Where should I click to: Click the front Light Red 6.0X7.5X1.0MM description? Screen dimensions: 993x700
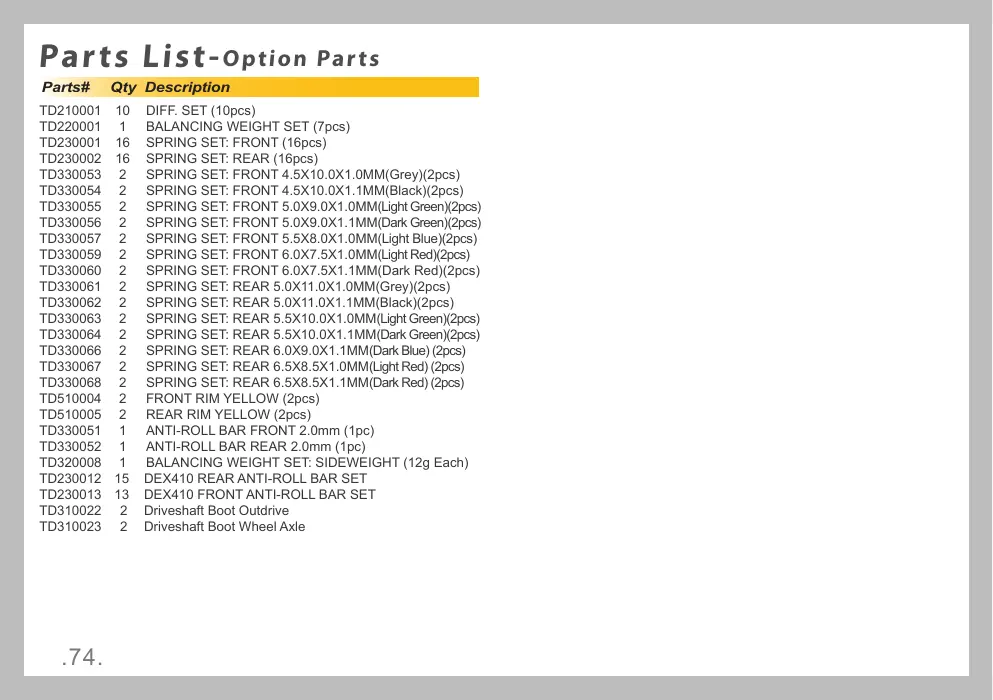coord(308,255)
